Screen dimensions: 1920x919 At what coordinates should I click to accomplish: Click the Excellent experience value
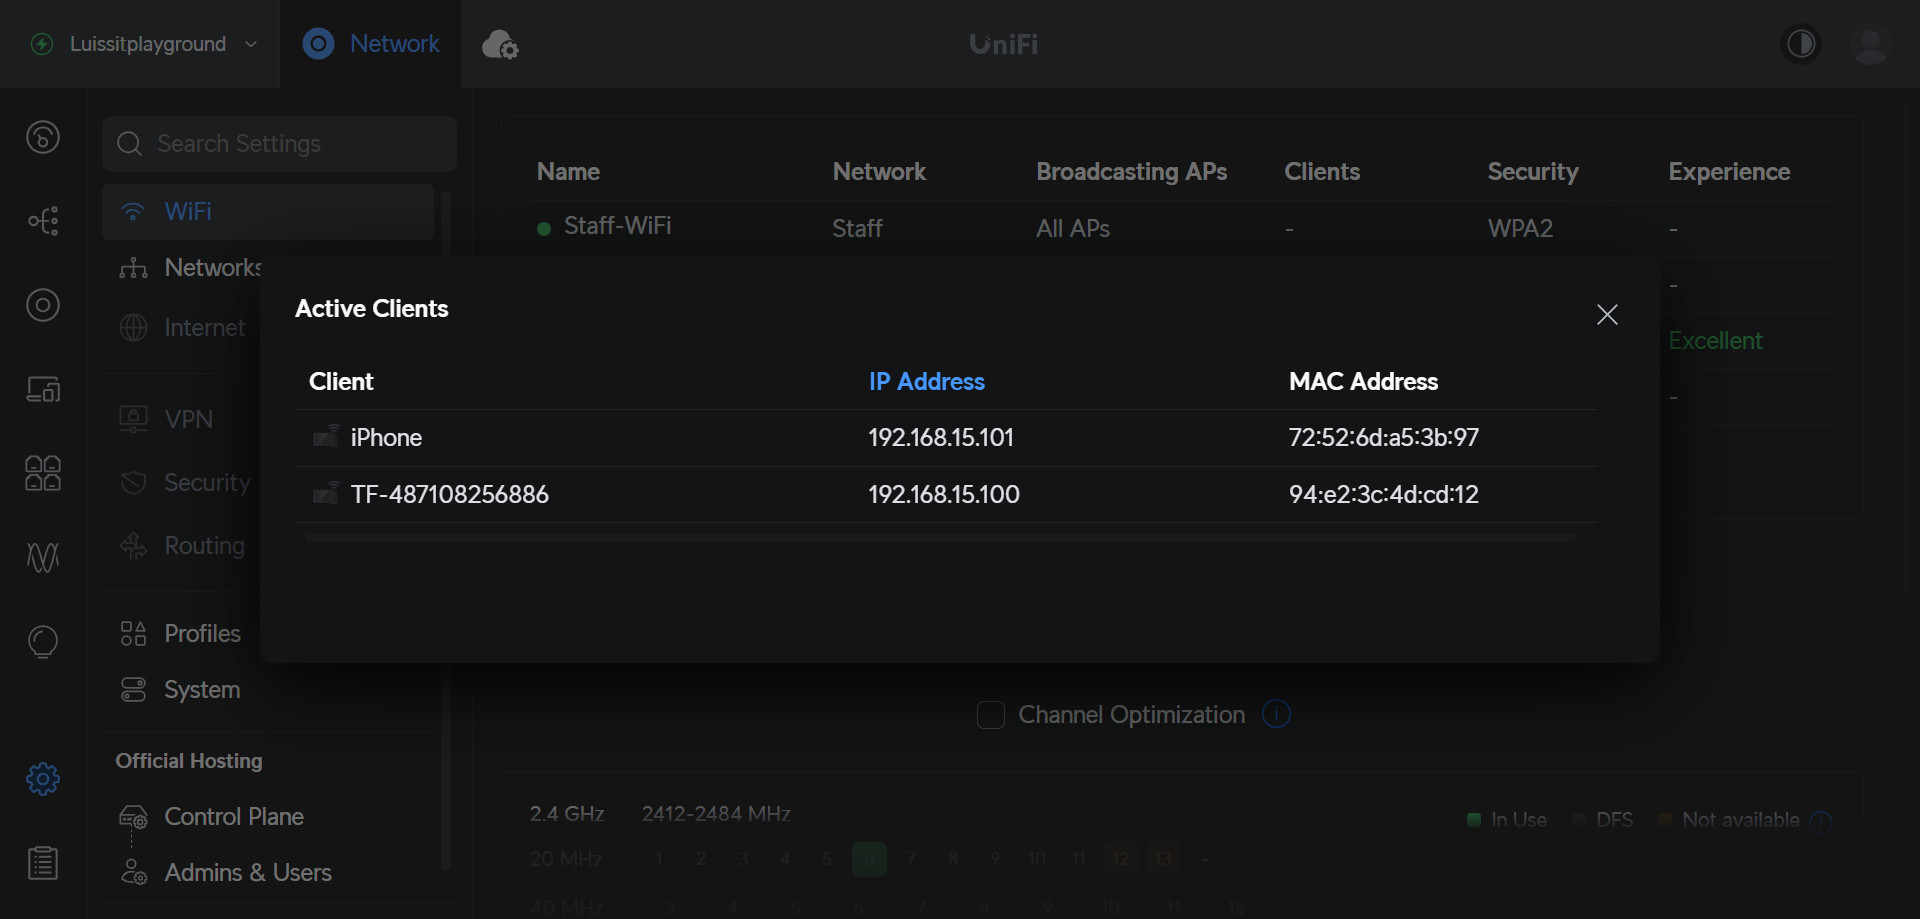[x=1715, y=341]
